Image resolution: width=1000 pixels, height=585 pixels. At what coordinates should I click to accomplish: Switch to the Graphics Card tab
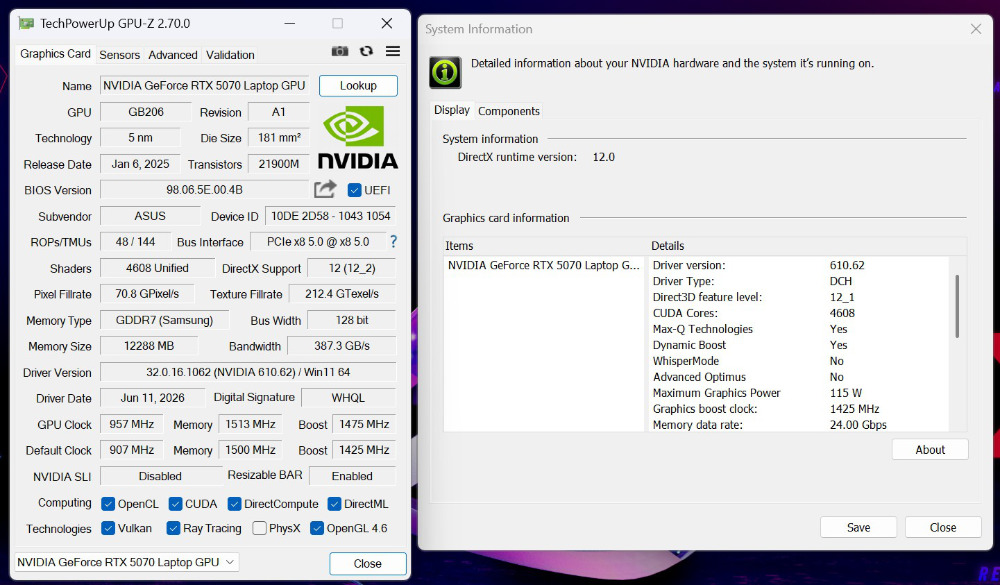point(55,54)
